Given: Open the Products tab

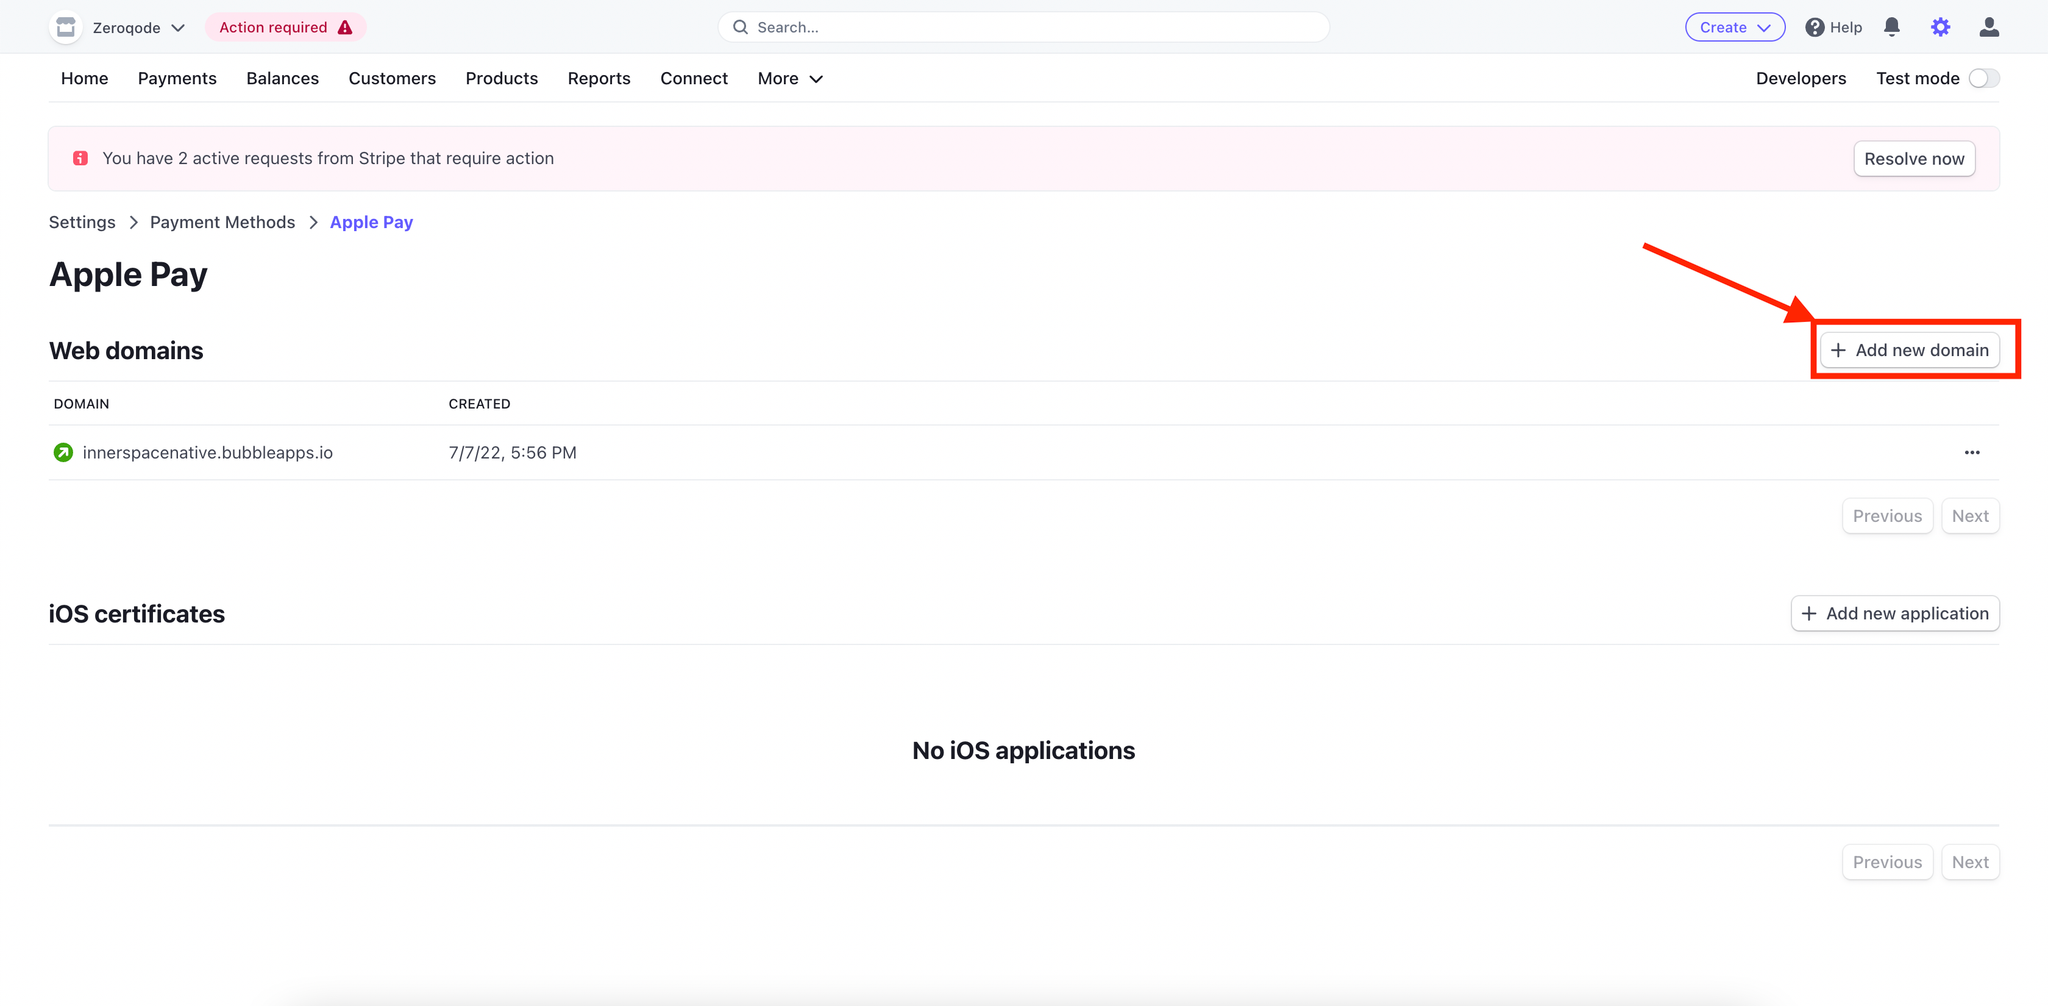Looking at the screenshot, I should 502,78.
